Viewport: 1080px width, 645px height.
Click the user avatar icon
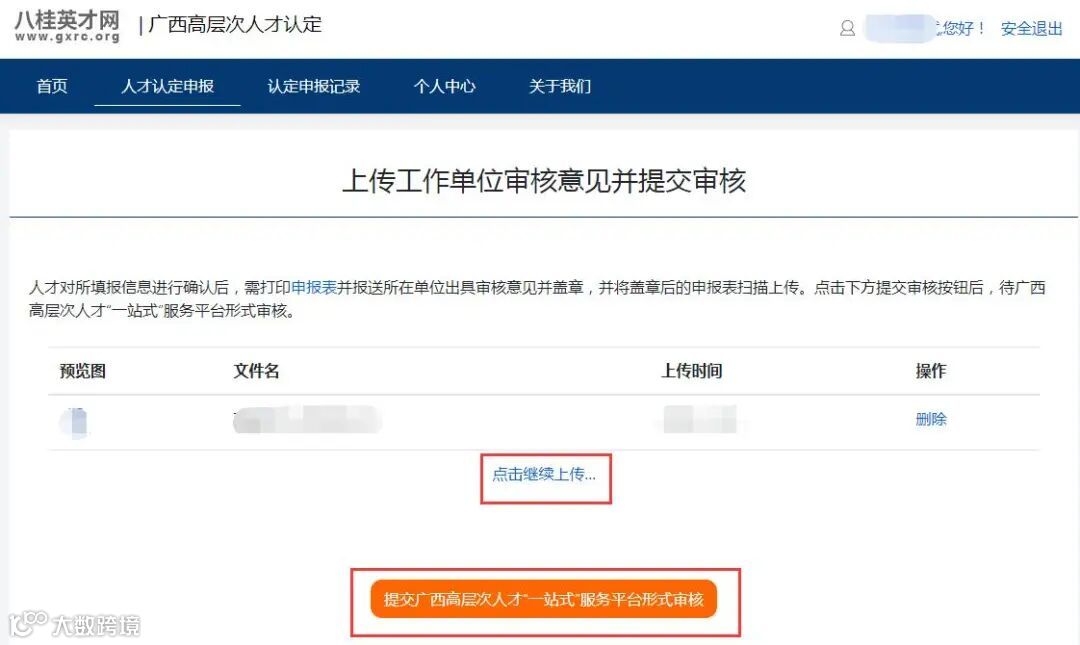click(847, 28)
